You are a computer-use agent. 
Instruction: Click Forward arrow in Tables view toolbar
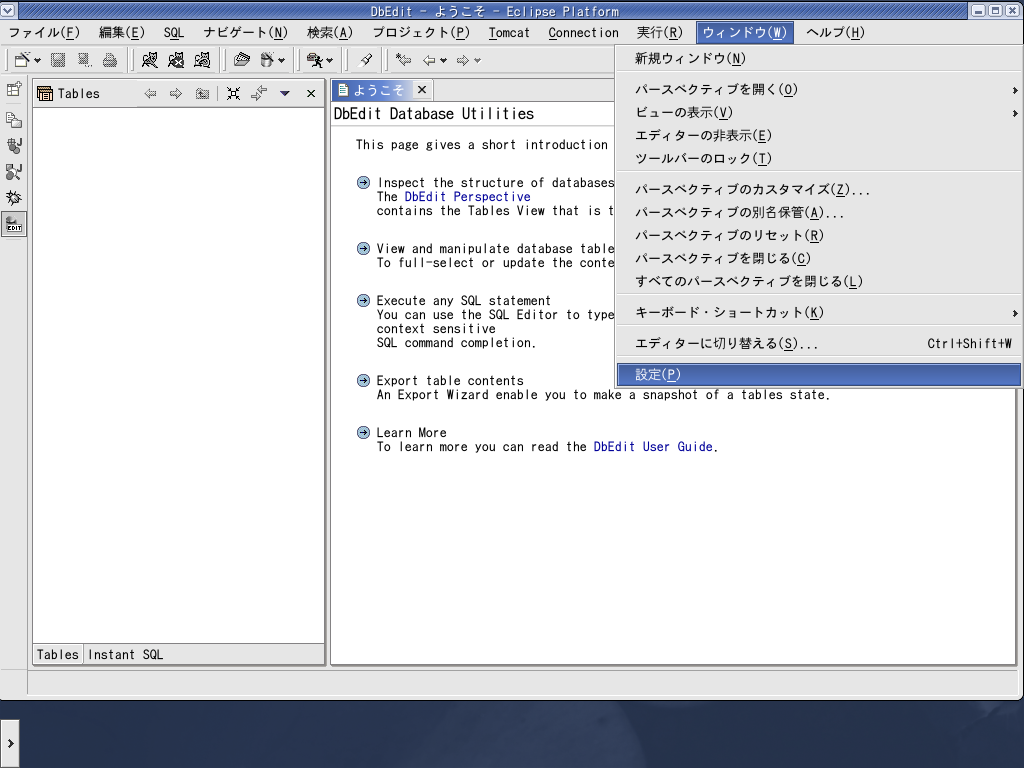point(176,93)
